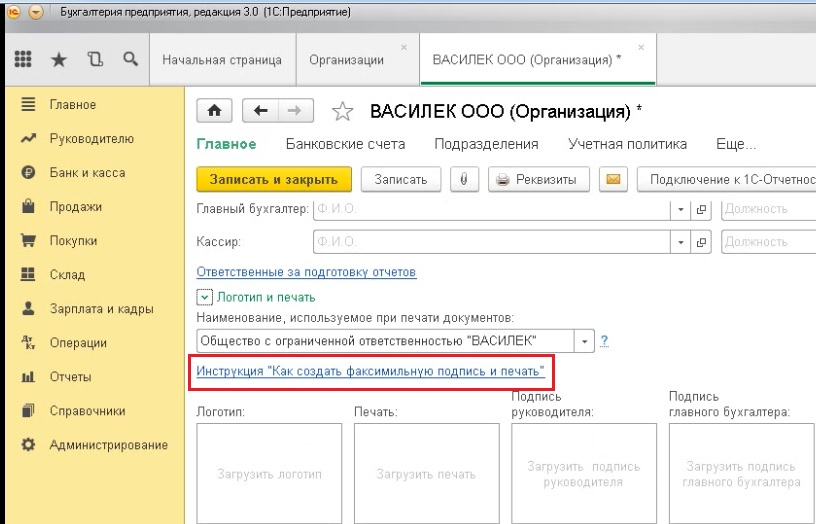Click the paperclip attachments button
Viewport: 816px width, 524px height.
464,180
